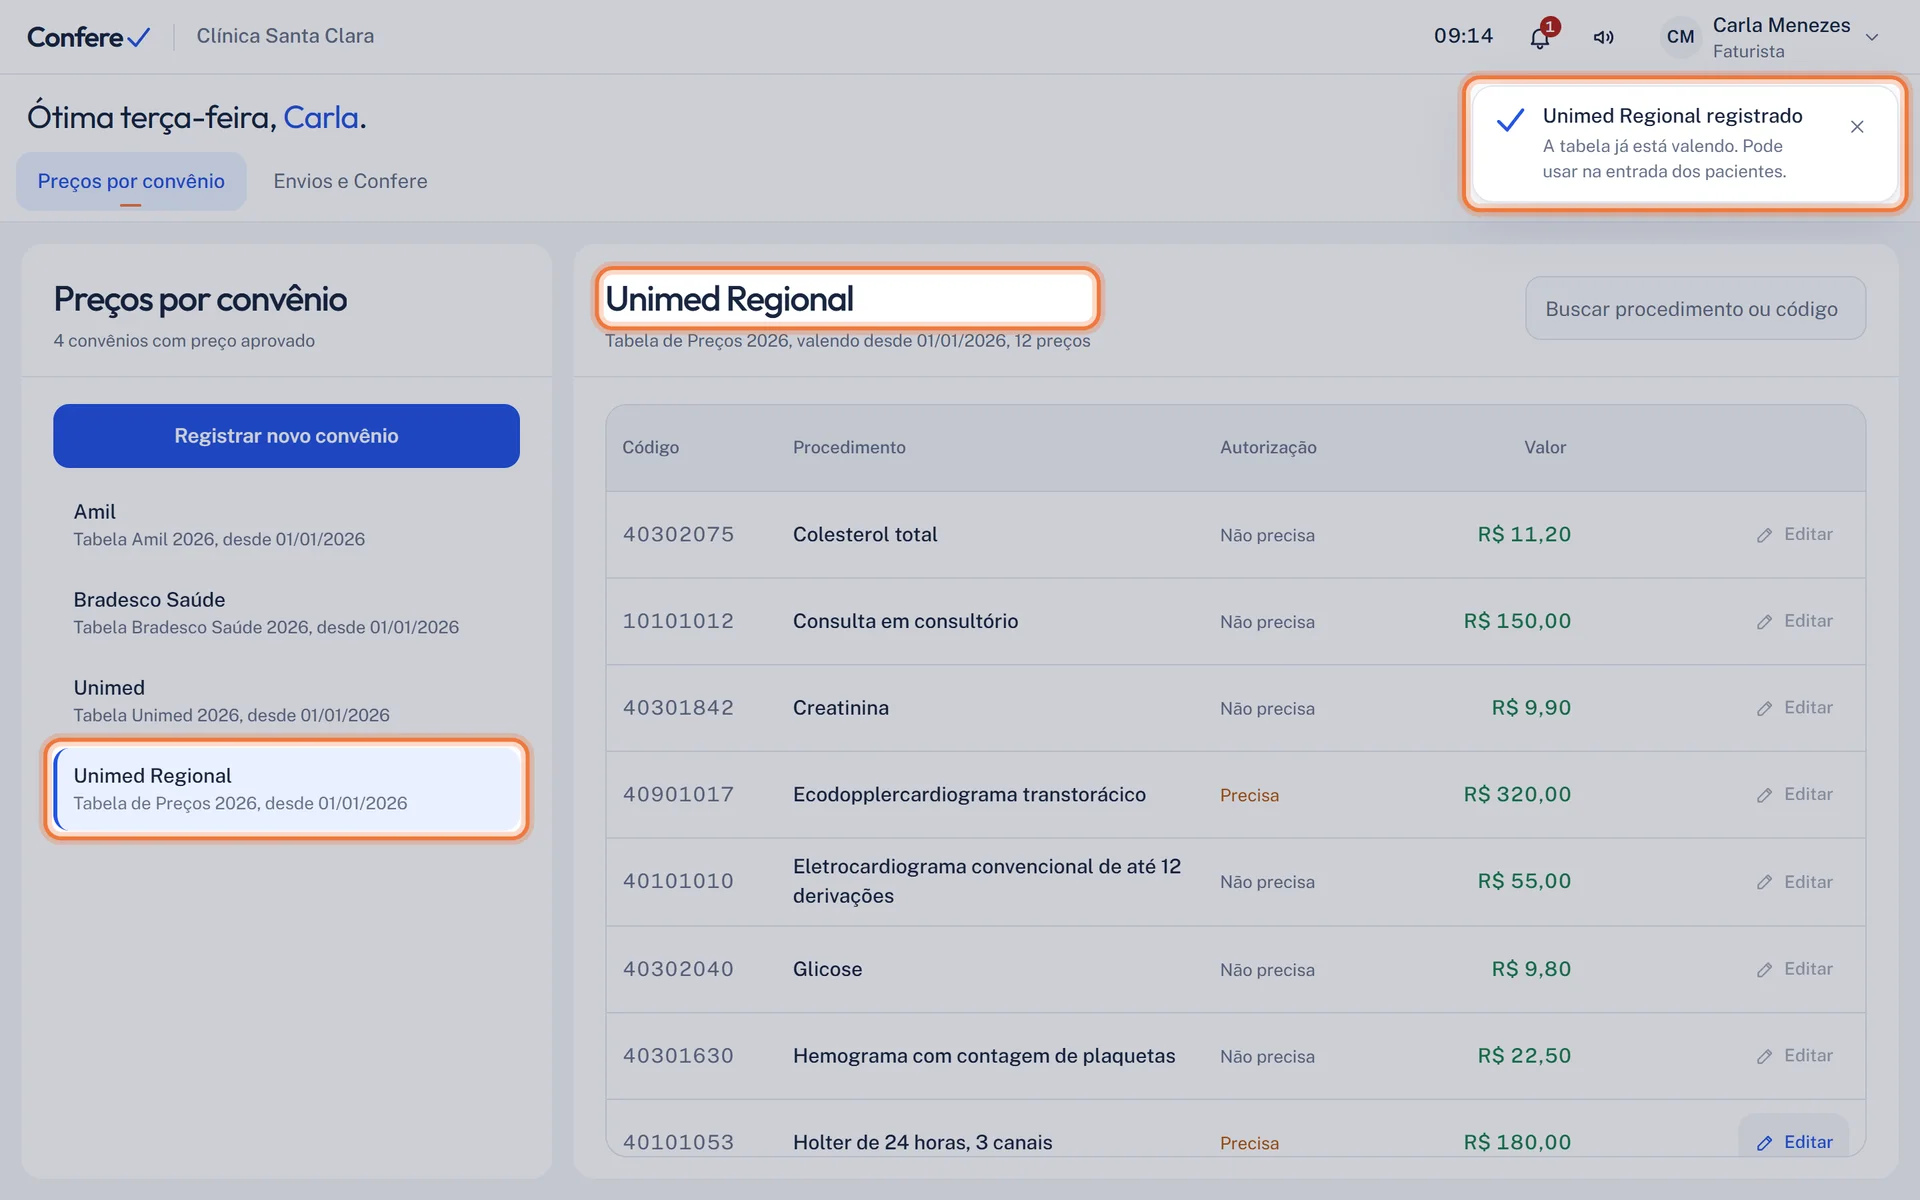Click the Confere logo
The width and height of the screenshot is (1920, 1200).
[x=88, y=37]
